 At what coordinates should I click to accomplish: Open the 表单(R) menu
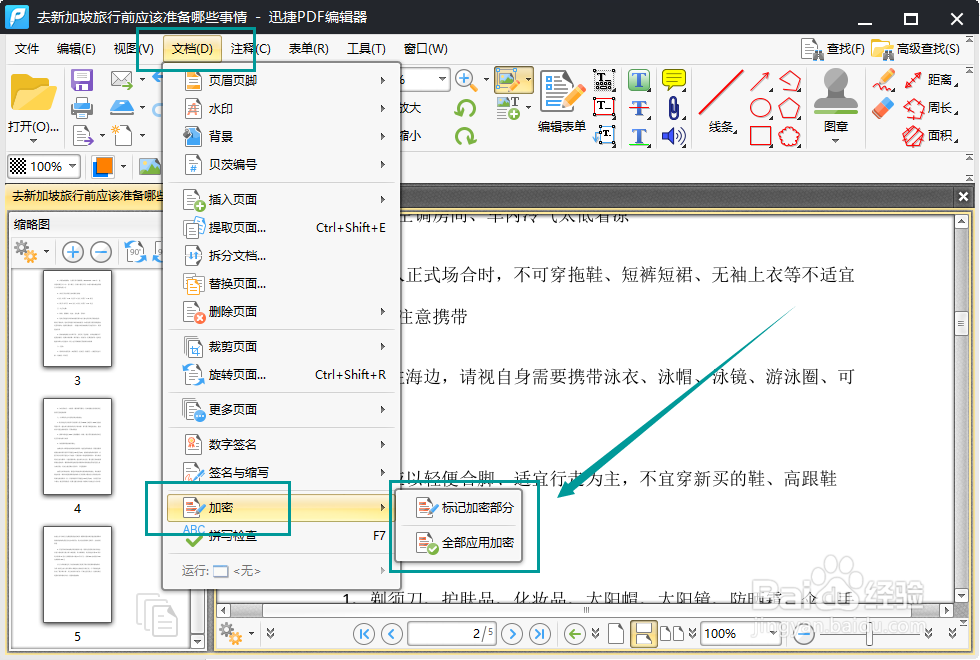pos(308,49)
